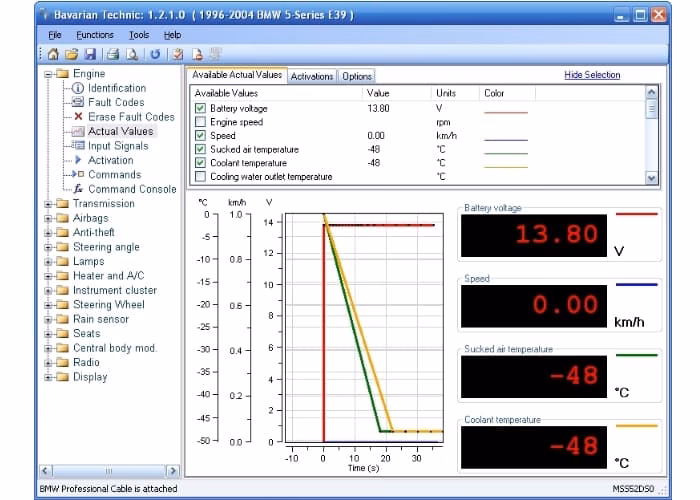Select the Lamps folder
Image resolution: width=700 pixels, height=500 pixels.
[88, 261]
